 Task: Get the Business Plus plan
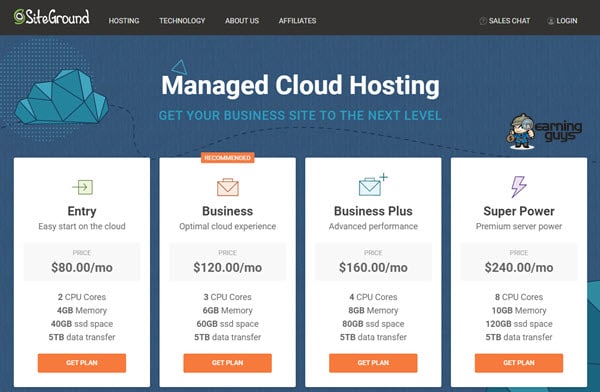tap(373, 363)
